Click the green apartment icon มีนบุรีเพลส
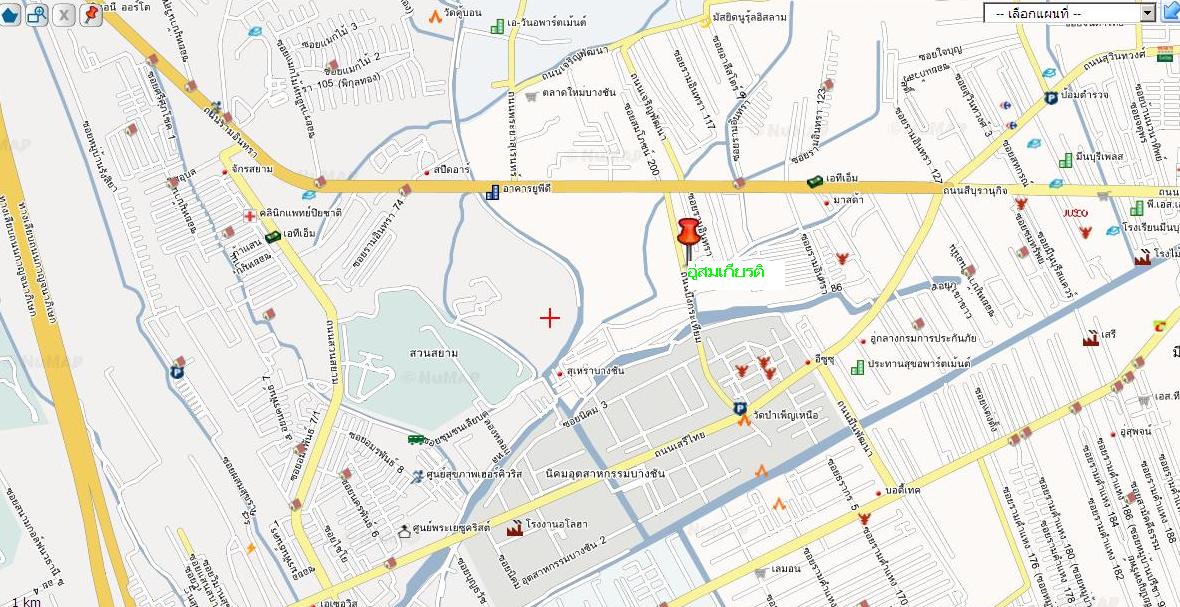 pyautogui.click(x=1066, y=160)
